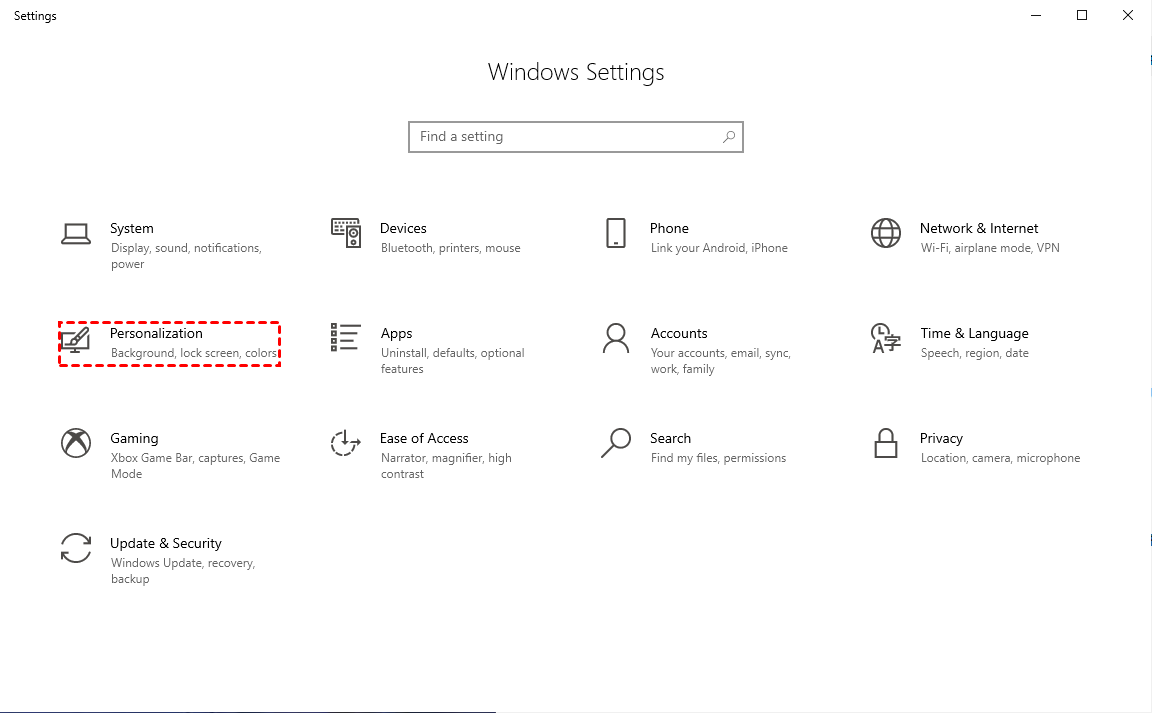Click the Personalization paintbrush icon
The height and width of the screenshot is (713, 1152).
click(x=76, y=339)
